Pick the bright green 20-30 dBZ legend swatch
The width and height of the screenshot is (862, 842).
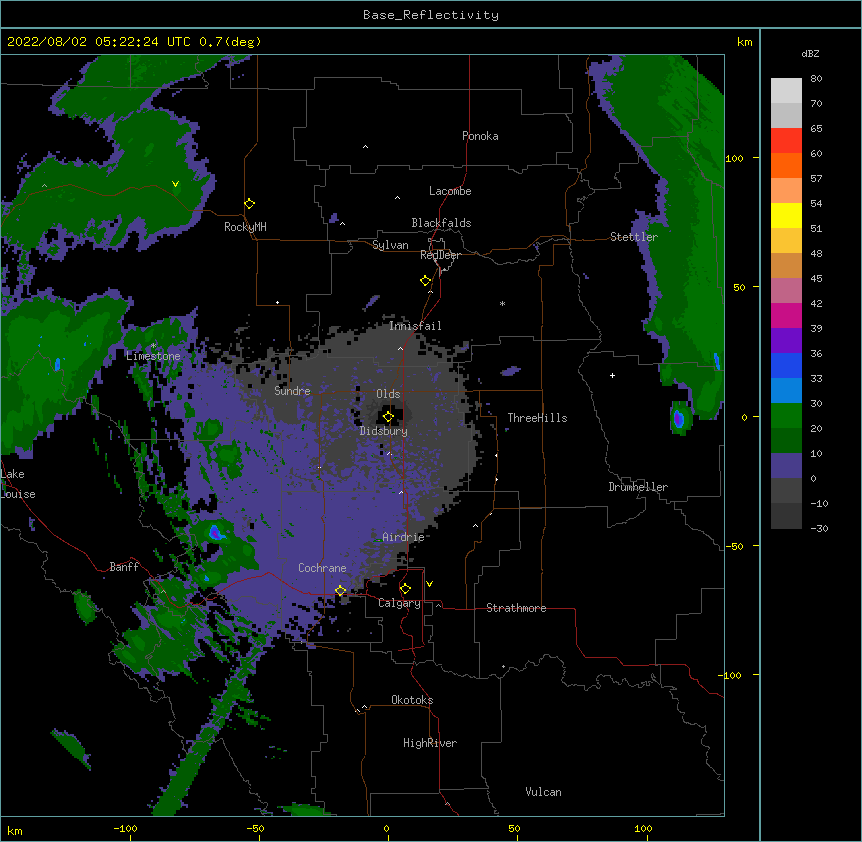[786, 416]
